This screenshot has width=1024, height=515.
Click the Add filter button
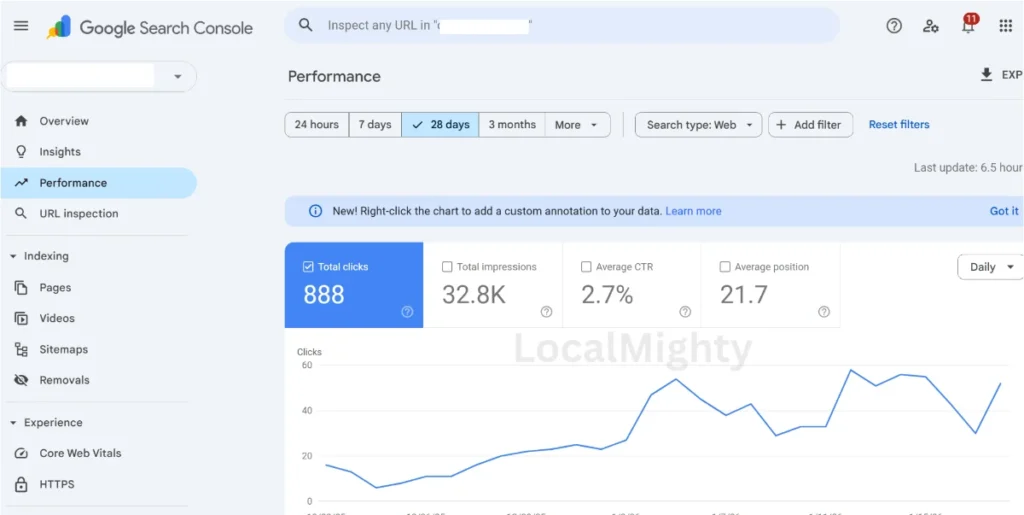pos(810,125)
